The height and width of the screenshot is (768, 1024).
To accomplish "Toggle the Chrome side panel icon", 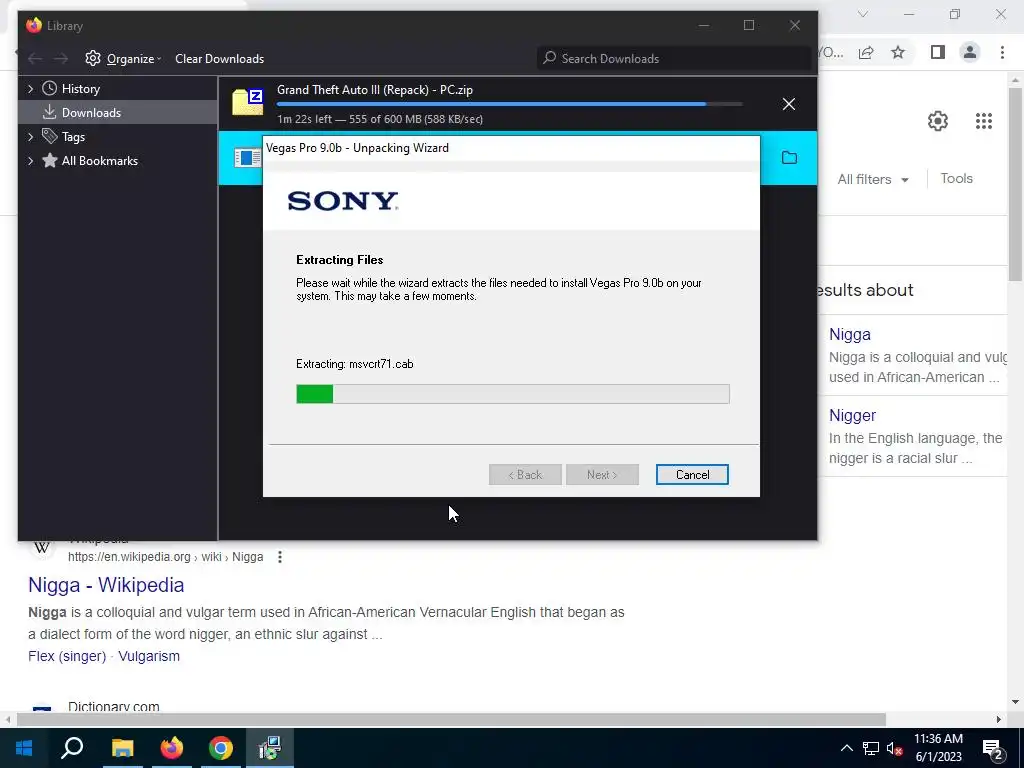I will pyautogui.click(x=938, y=52).
